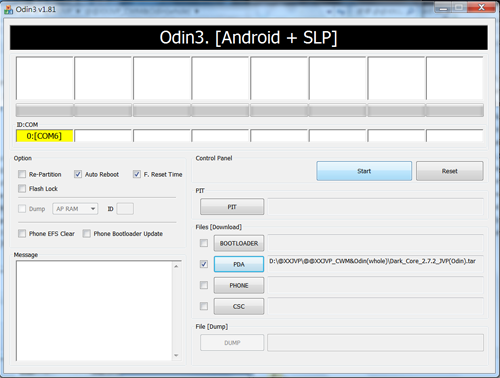The height and width of the screenshot is (378, 500).
Task: Click the Start button
Action: coord(364,171)
